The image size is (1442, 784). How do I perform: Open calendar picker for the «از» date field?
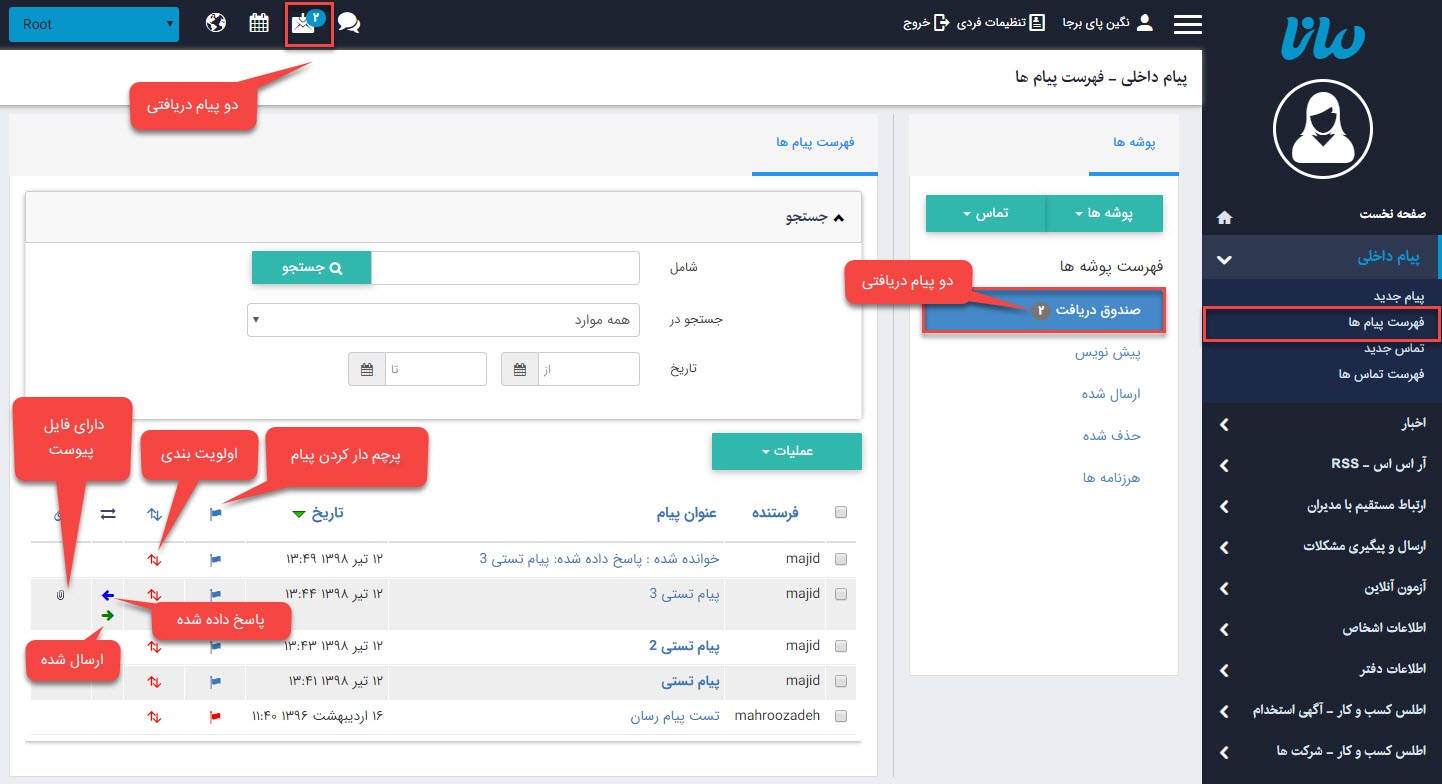click(x=520, y=368)
